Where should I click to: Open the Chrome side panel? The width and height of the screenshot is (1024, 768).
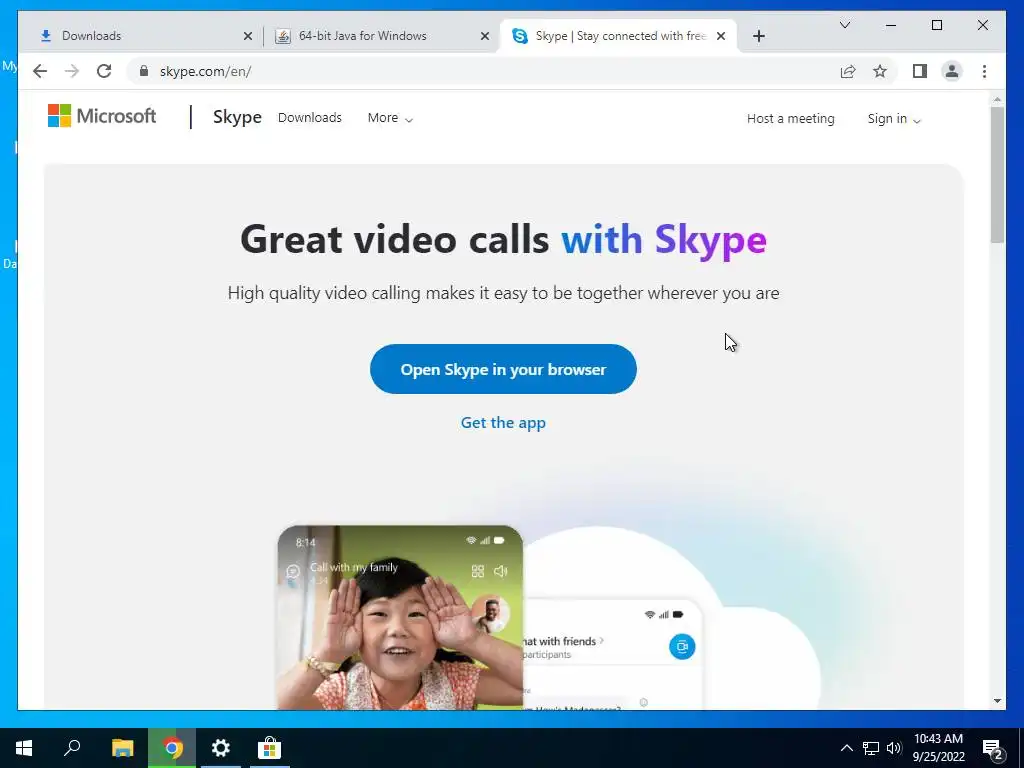920,71
